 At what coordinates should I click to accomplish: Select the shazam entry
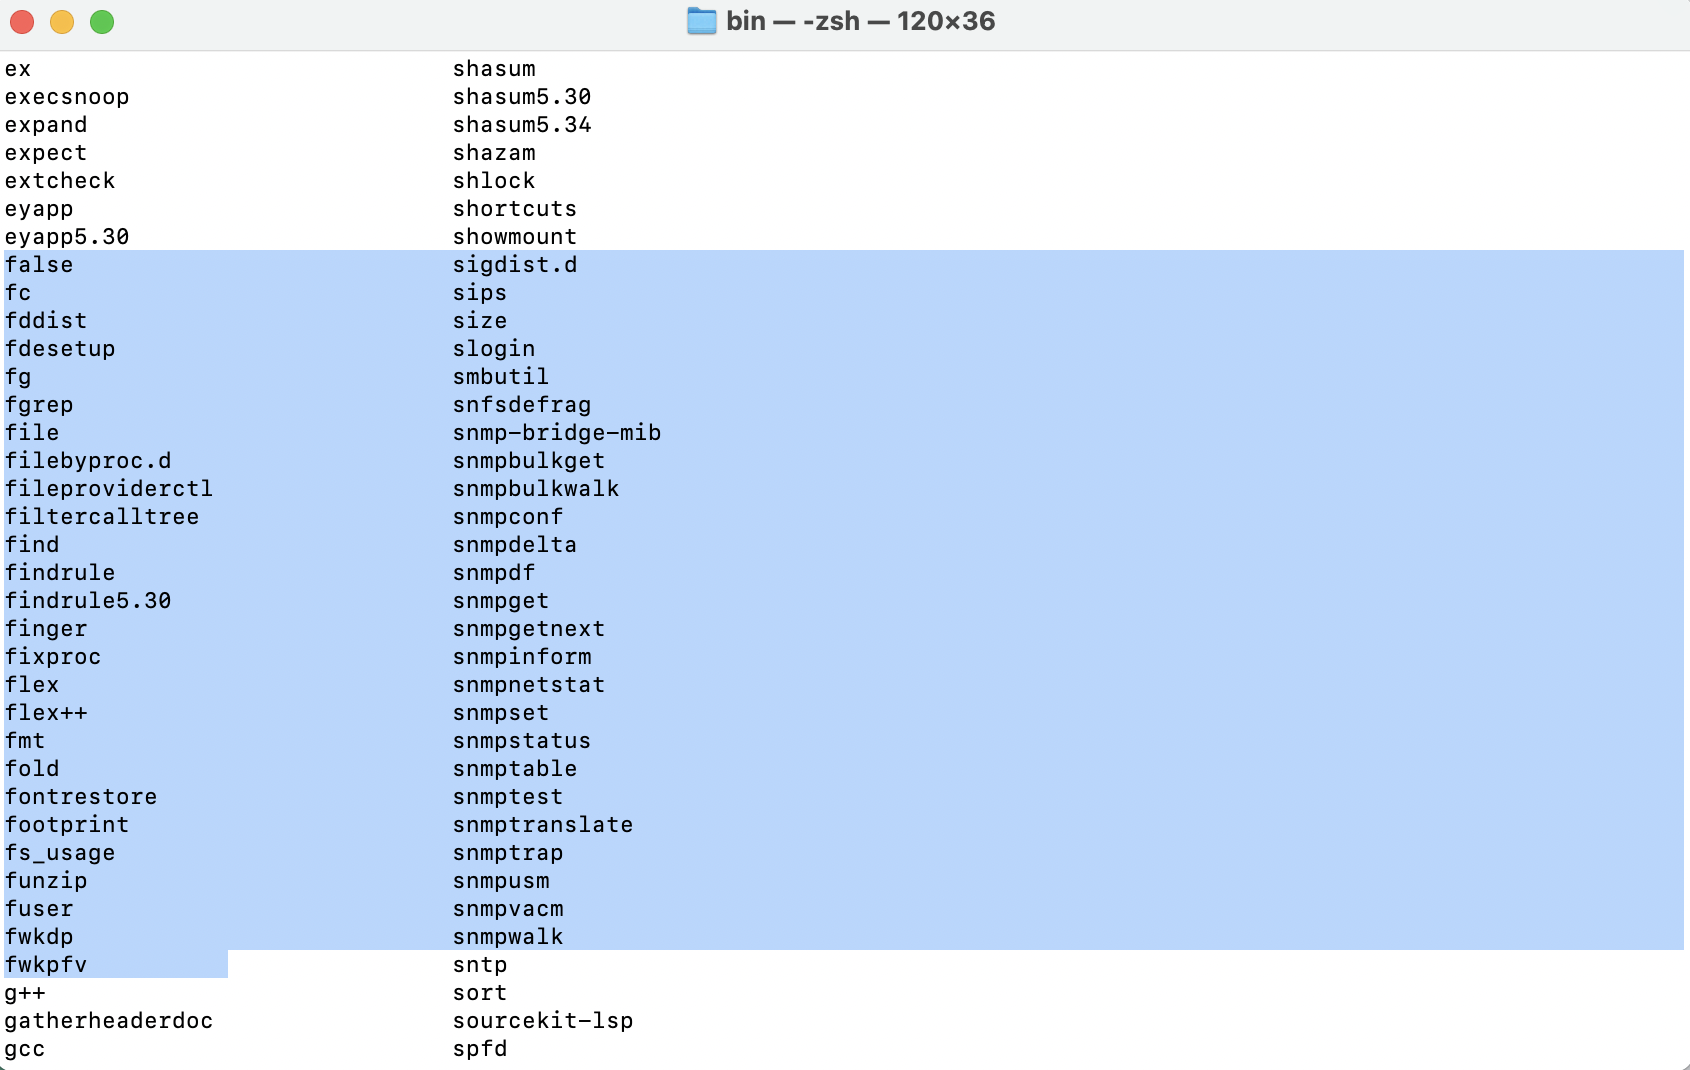494,152
